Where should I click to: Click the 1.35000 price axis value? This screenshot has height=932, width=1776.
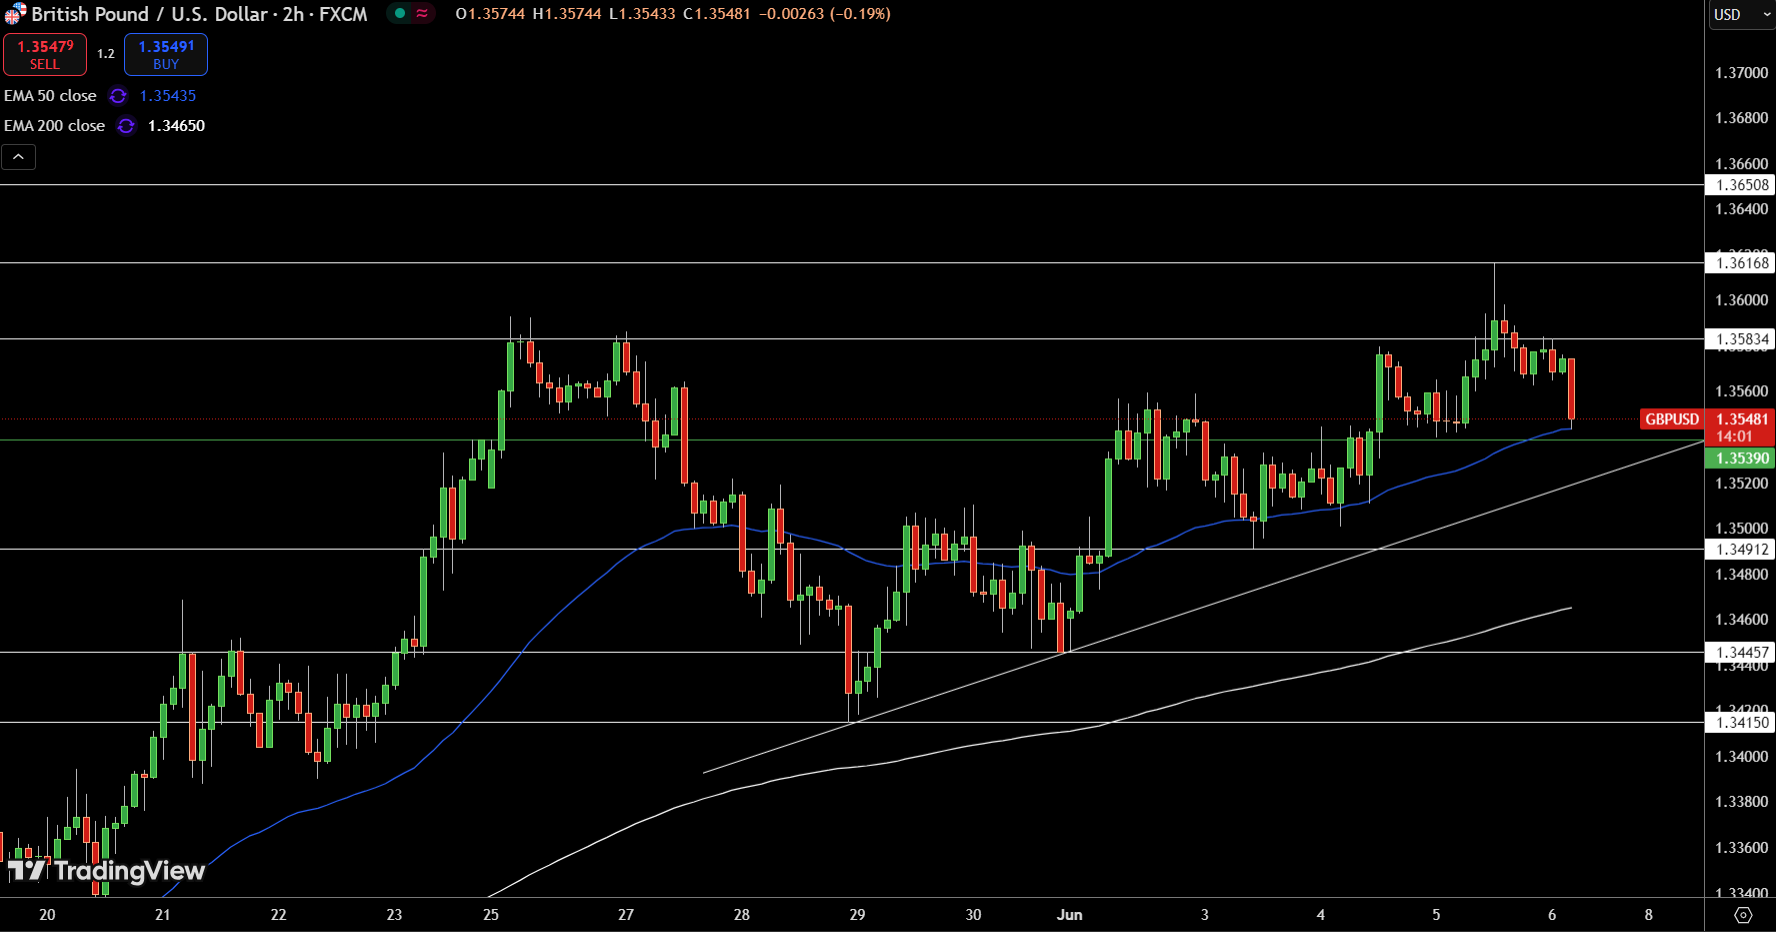[1741, 528]
